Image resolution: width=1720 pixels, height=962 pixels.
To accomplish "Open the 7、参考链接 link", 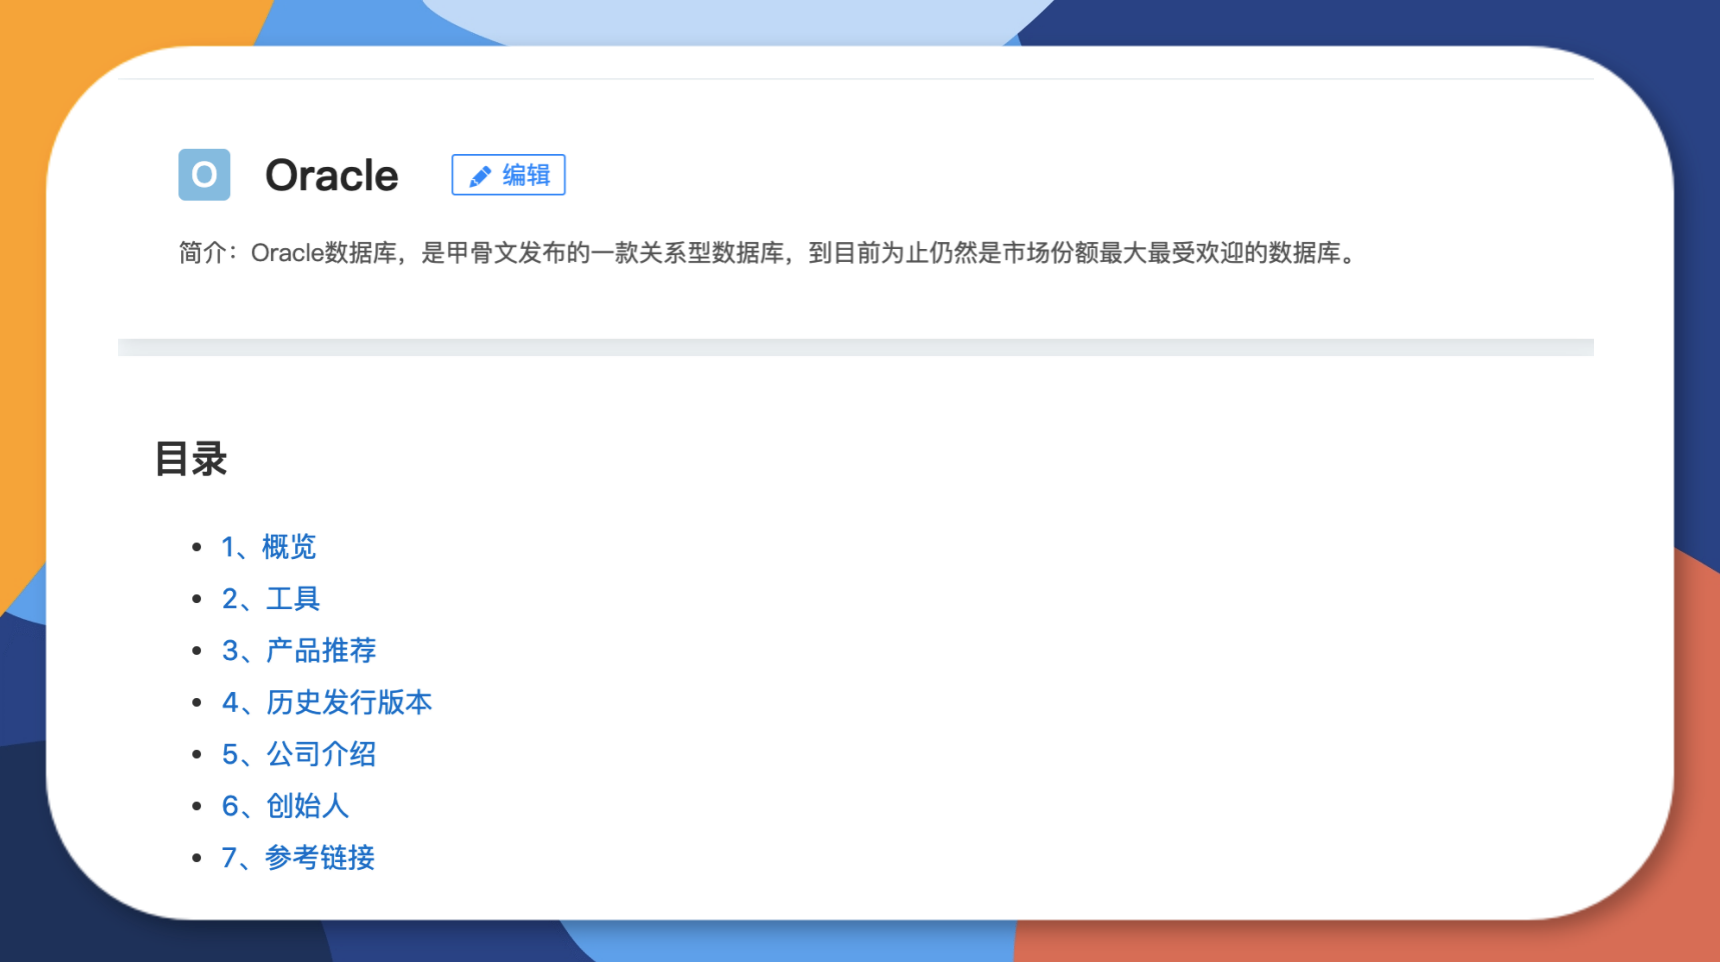I will click(x=298, y=858).
